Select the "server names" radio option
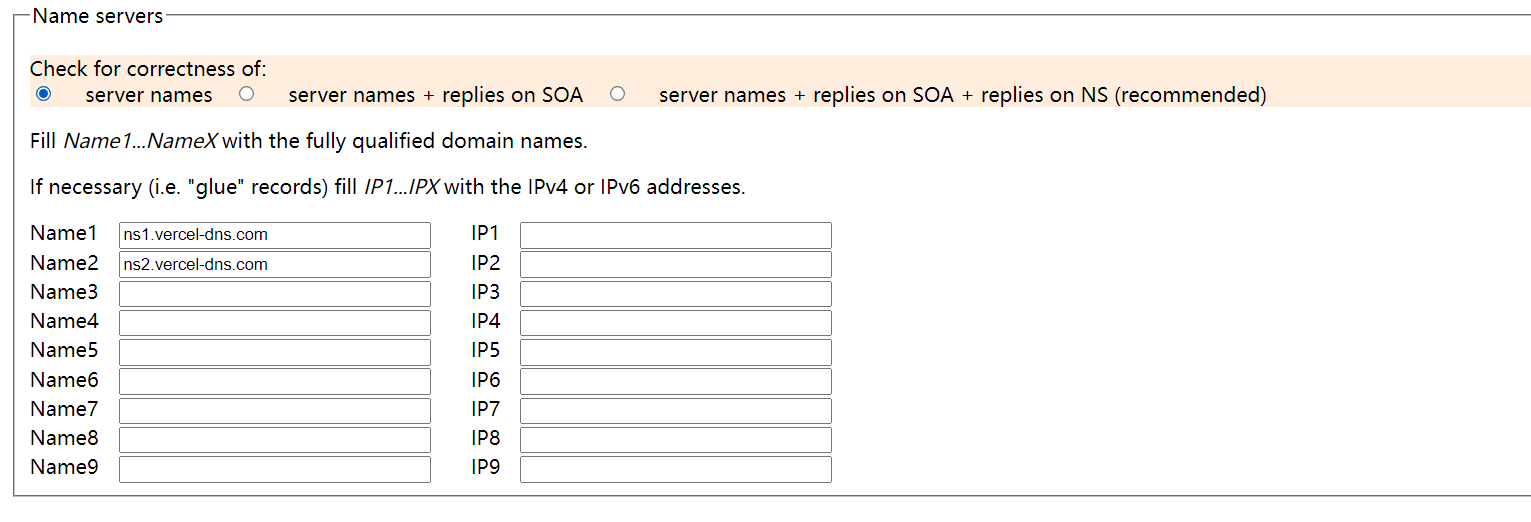 (44, 94)
